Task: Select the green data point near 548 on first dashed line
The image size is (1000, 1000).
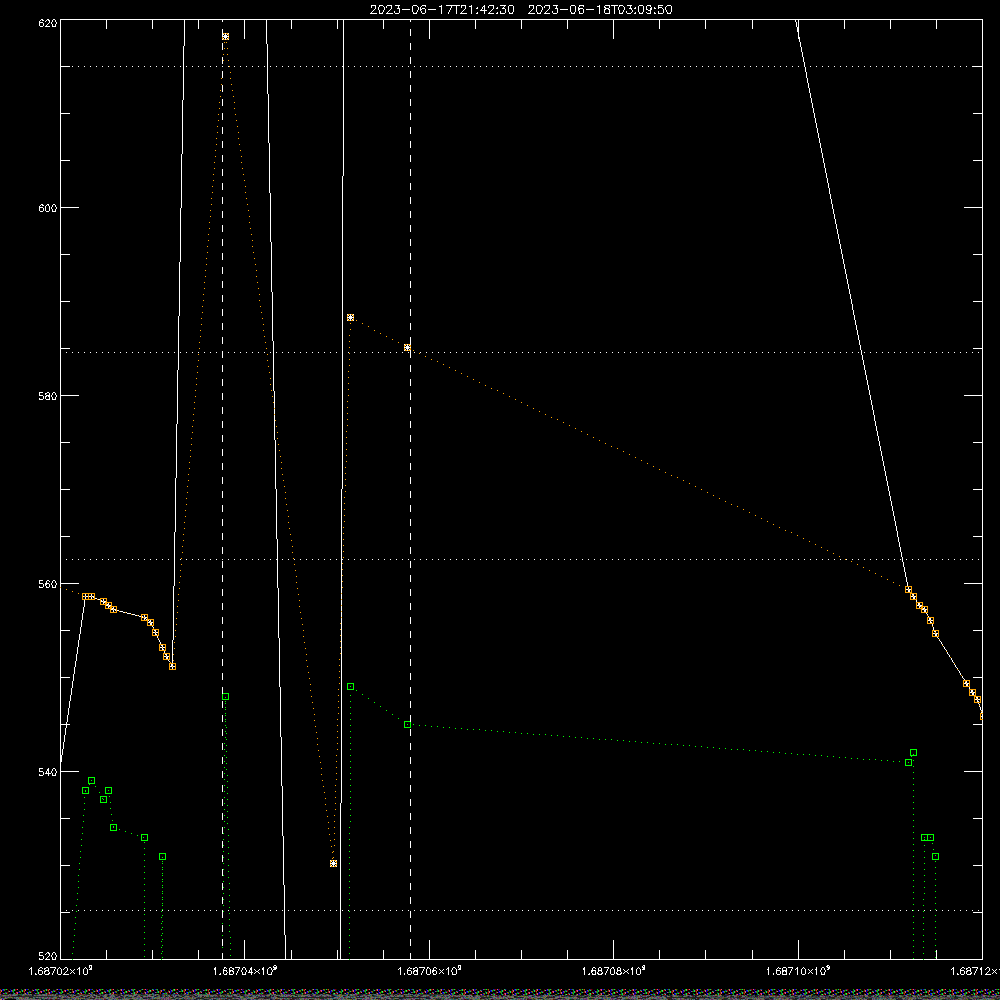Action: pyautogui.click(x=225, y=696)
